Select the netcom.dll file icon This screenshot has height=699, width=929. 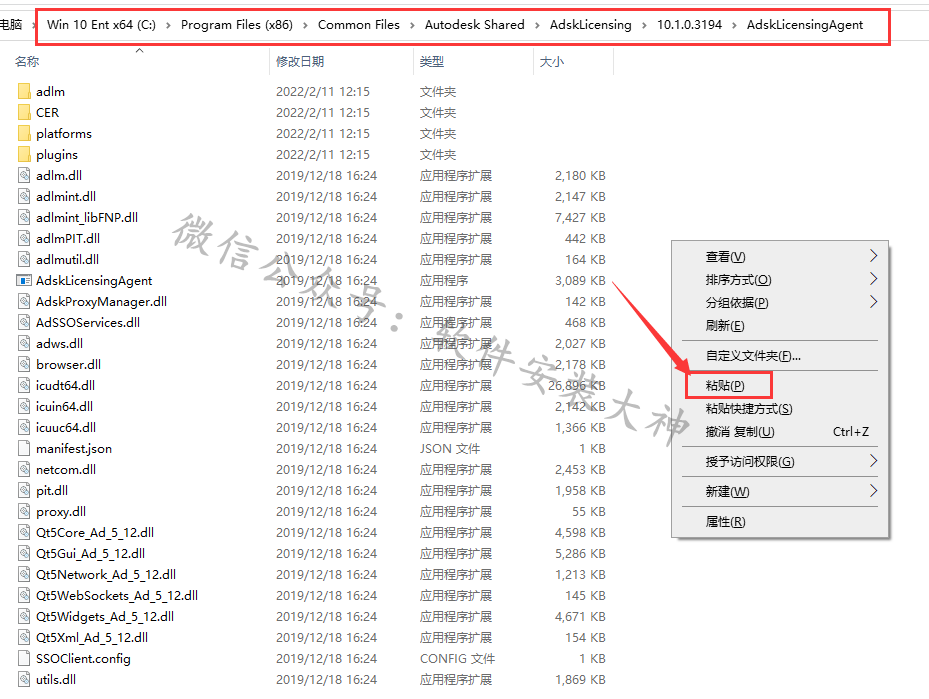[24, 470]
